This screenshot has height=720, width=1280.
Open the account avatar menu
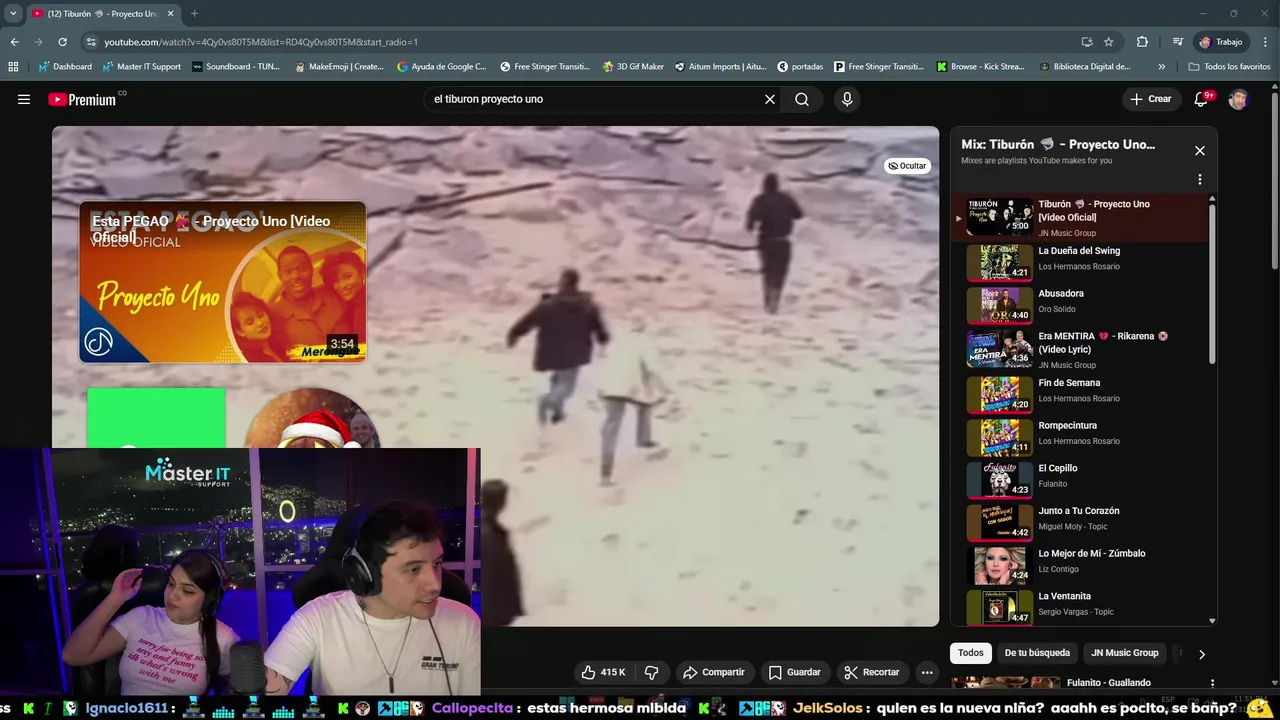(1238, 99)
